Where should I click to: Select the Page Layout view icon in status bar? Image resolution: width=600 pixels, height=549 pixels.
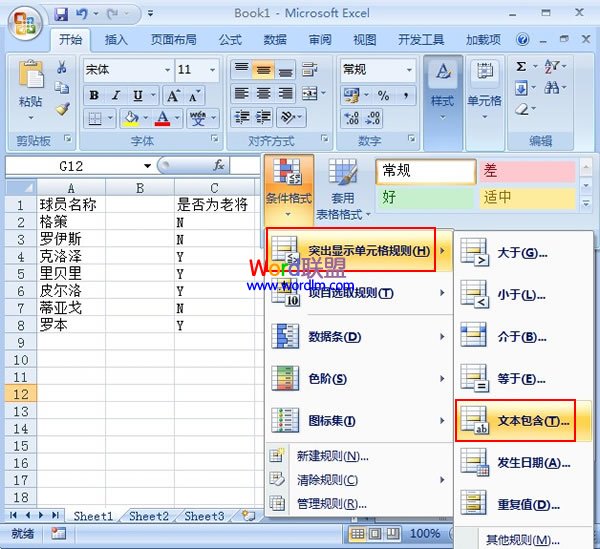(375, 533)
